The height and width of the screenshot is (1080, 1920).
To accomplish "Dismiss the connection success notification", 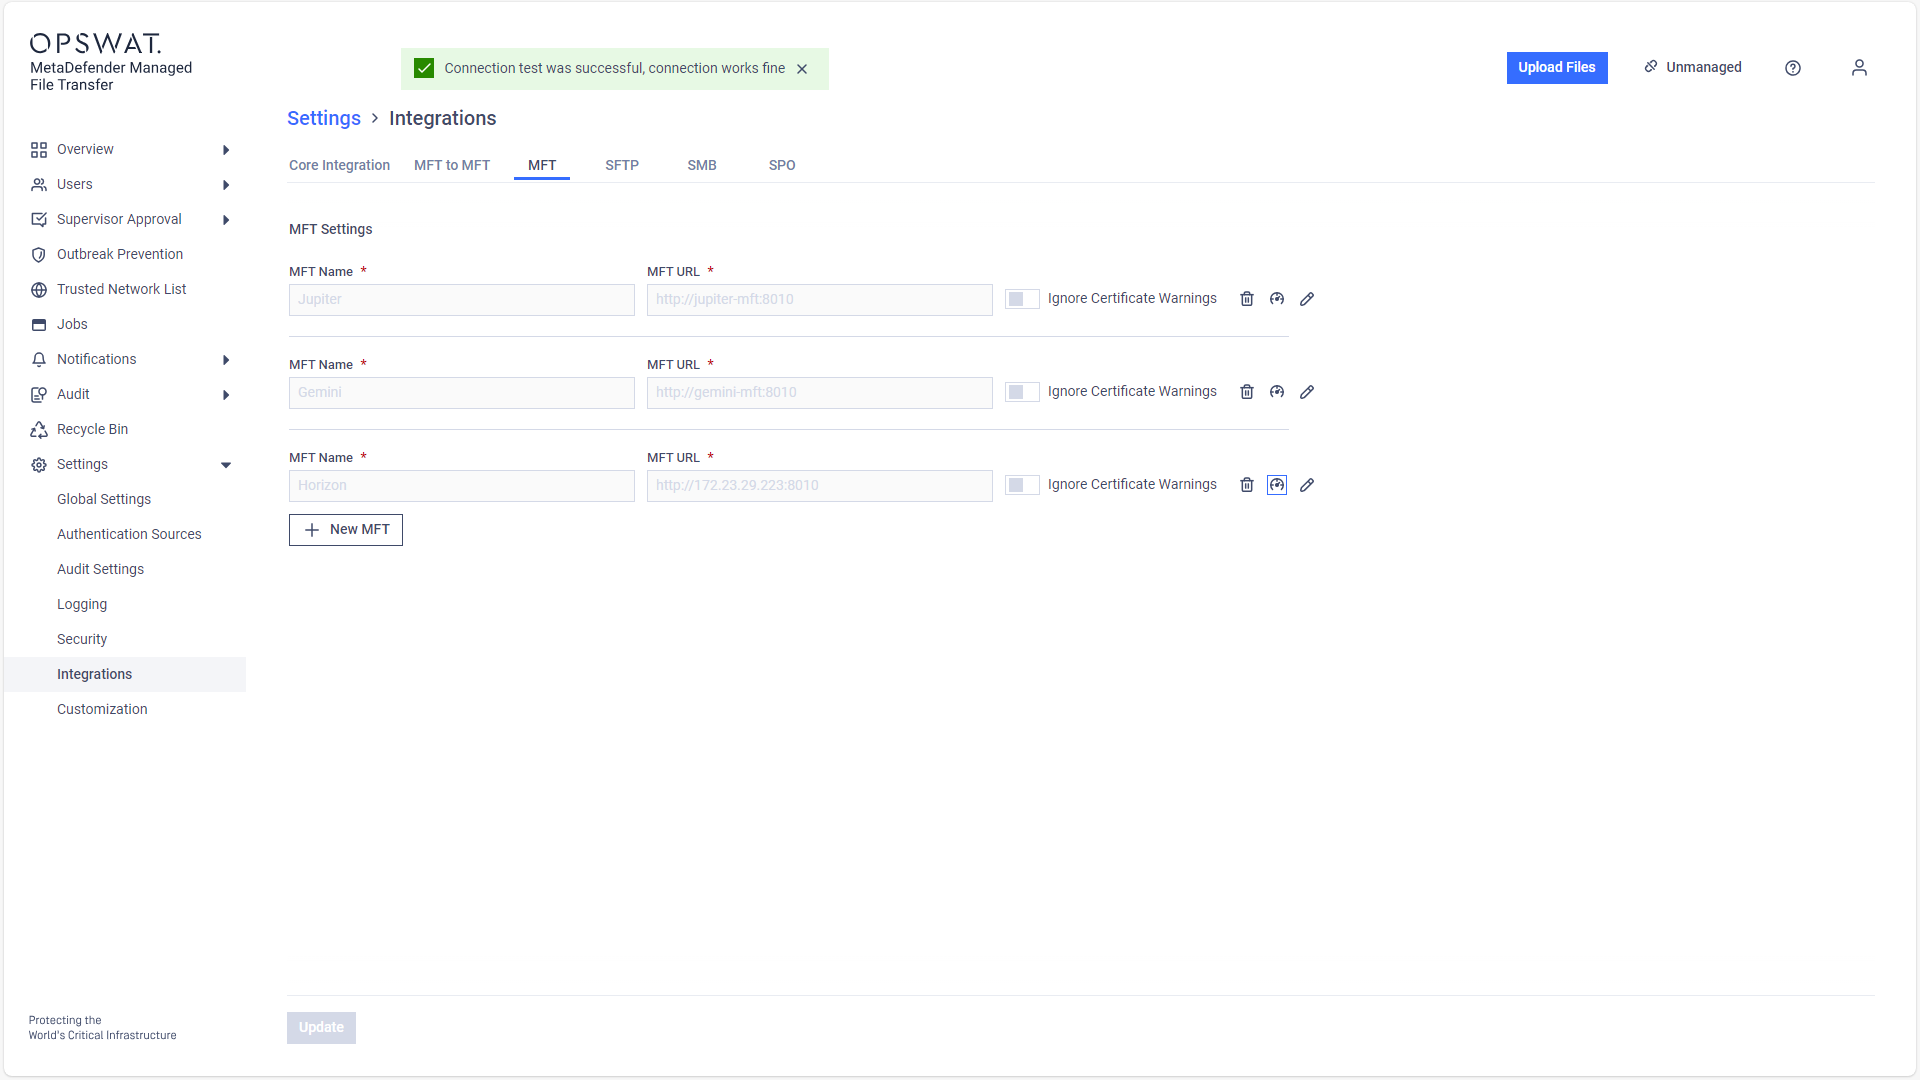I will (802, 69).
